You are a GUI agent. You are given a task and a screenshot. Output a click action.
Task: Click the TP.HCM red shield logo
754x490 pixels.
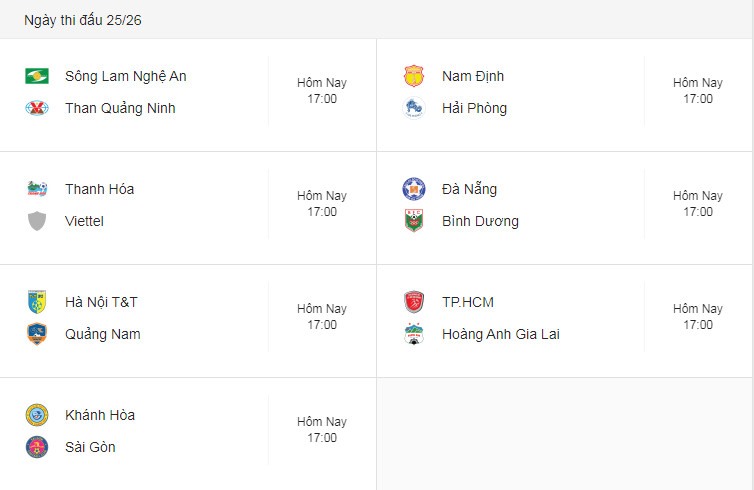(414, 302)
